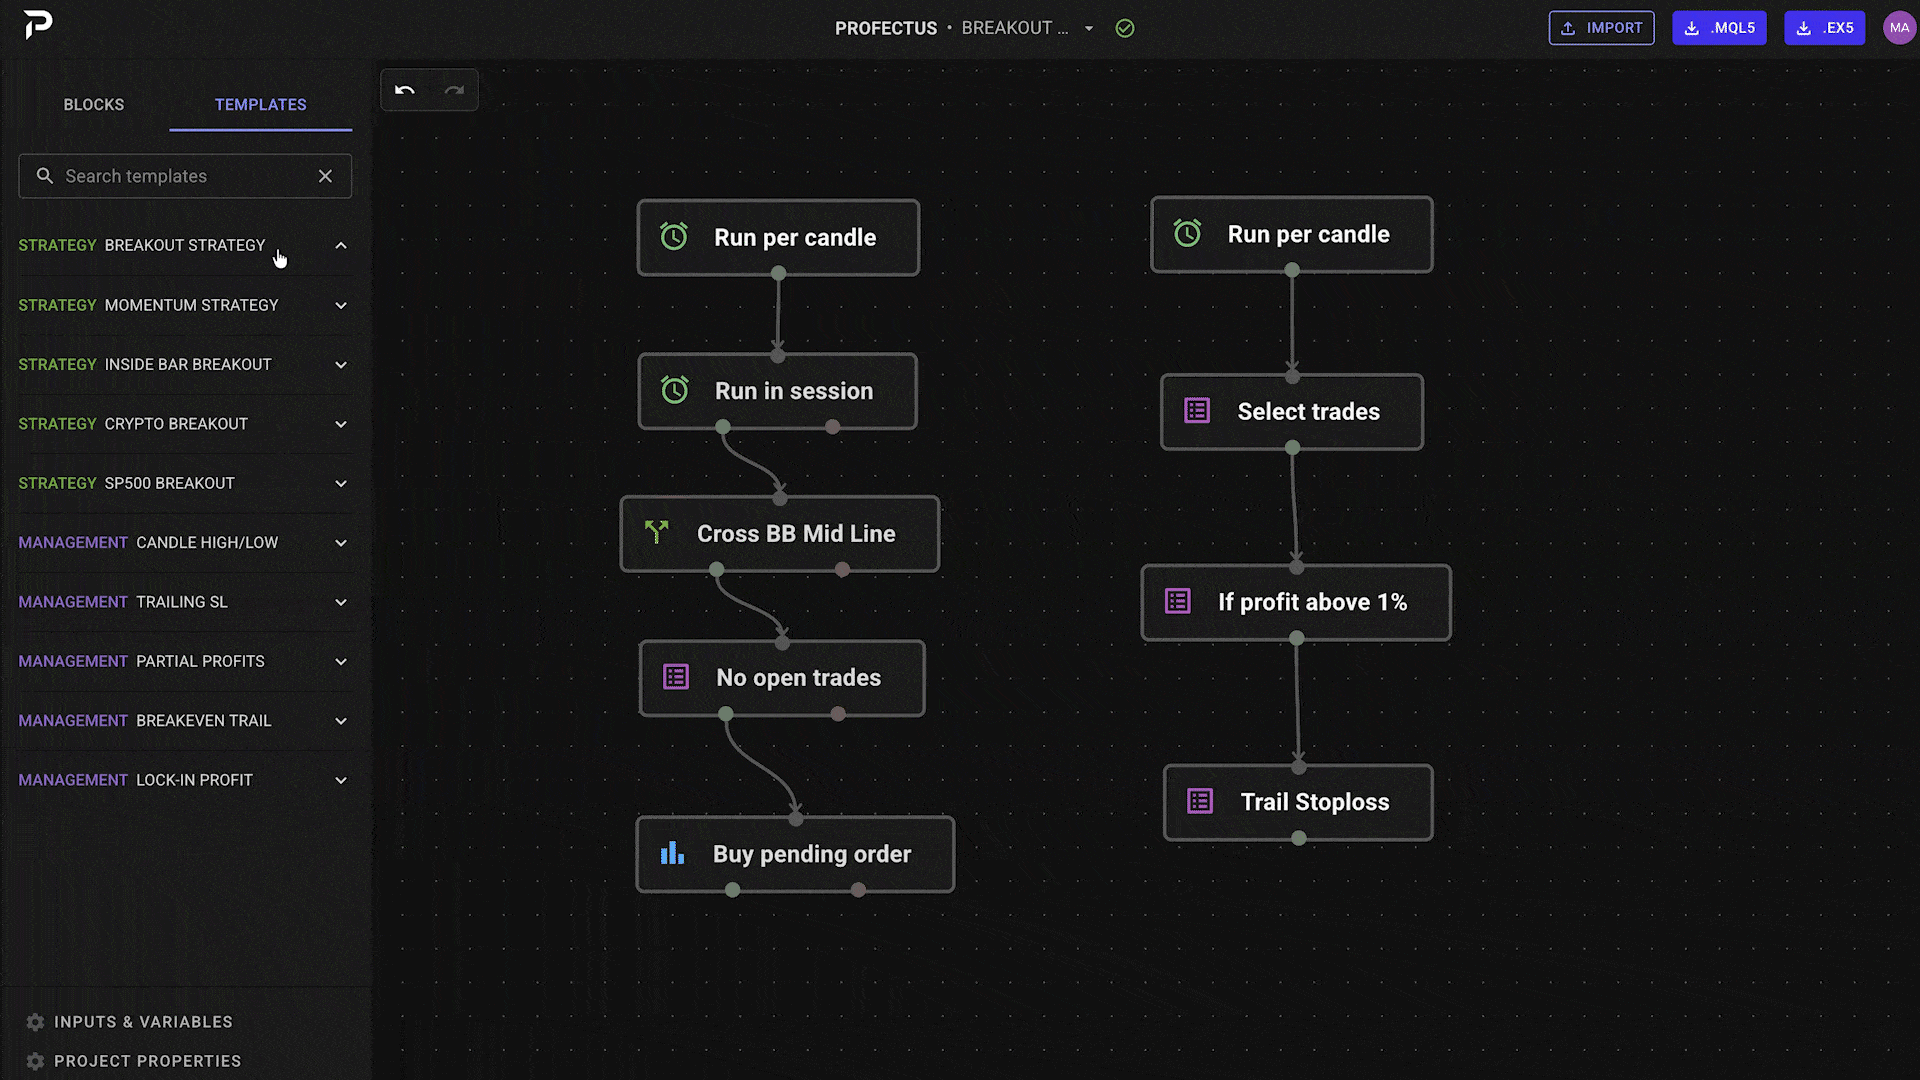The height and width of the screenshot is (1080, 1920).
Task: Switch to the Blocks tab
Action: pos(94,105)
